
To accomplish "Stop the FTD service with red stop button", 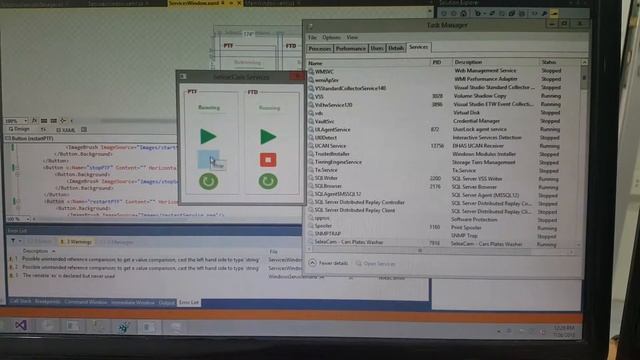I will point(268,160).
